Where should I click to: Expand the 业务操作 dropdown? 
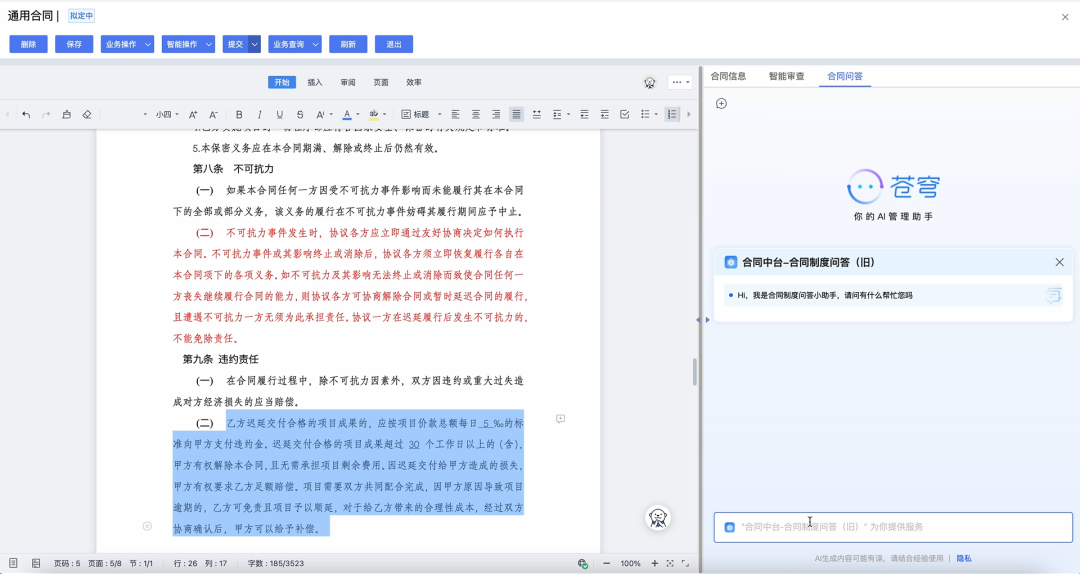(x=127, y=44)
